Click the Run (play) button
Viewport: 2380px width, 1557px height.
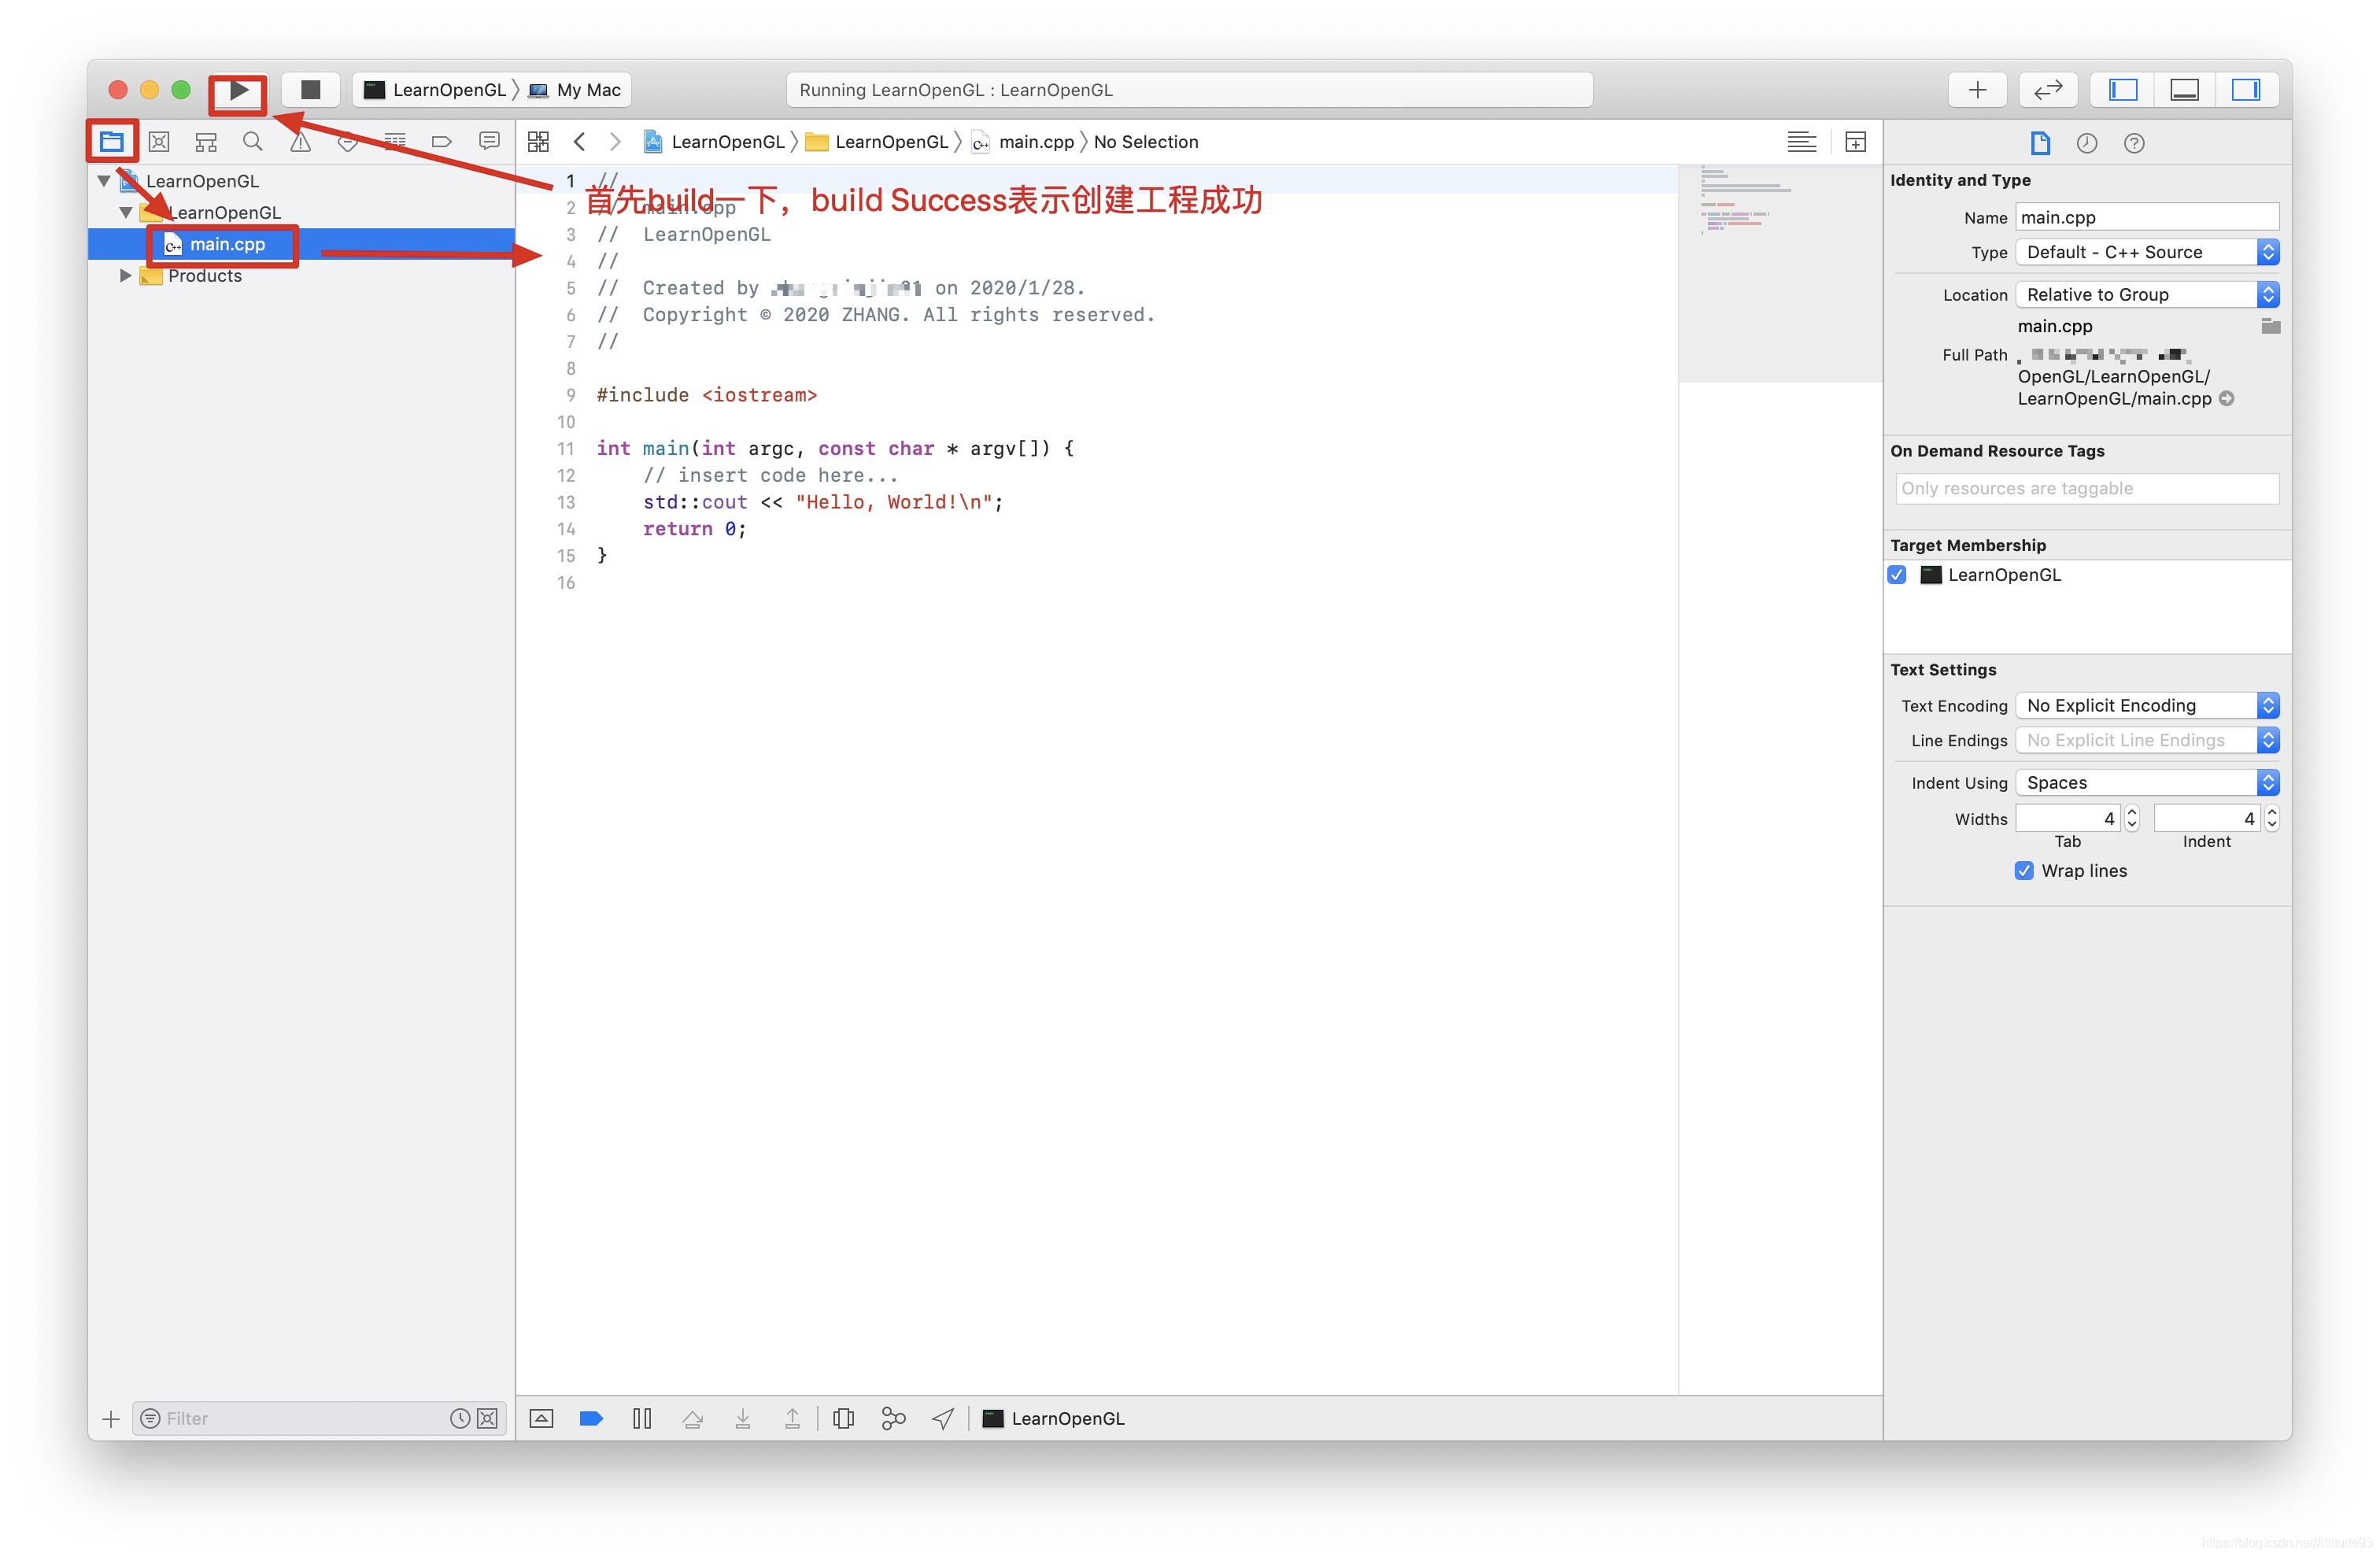click(238, 90)
